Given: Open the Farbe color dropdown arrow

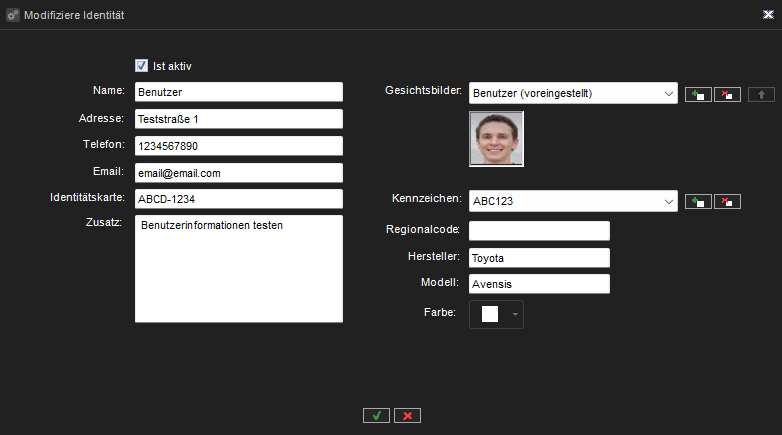Looking at the screenshot, I should (x=515, y=314).
